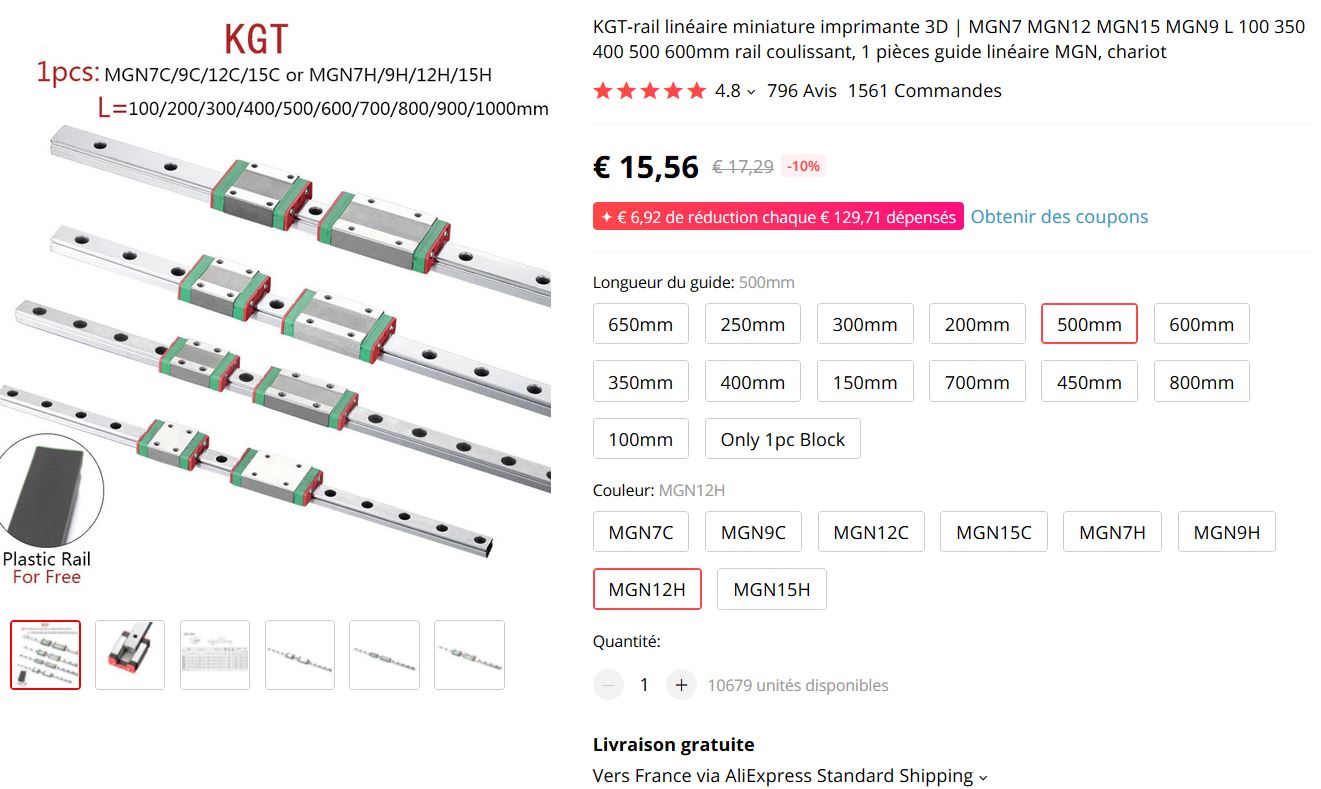The width and height of the screenshot is (1321, 789).
Task: Choose the 100mm length option
Action: click(640, 439)
